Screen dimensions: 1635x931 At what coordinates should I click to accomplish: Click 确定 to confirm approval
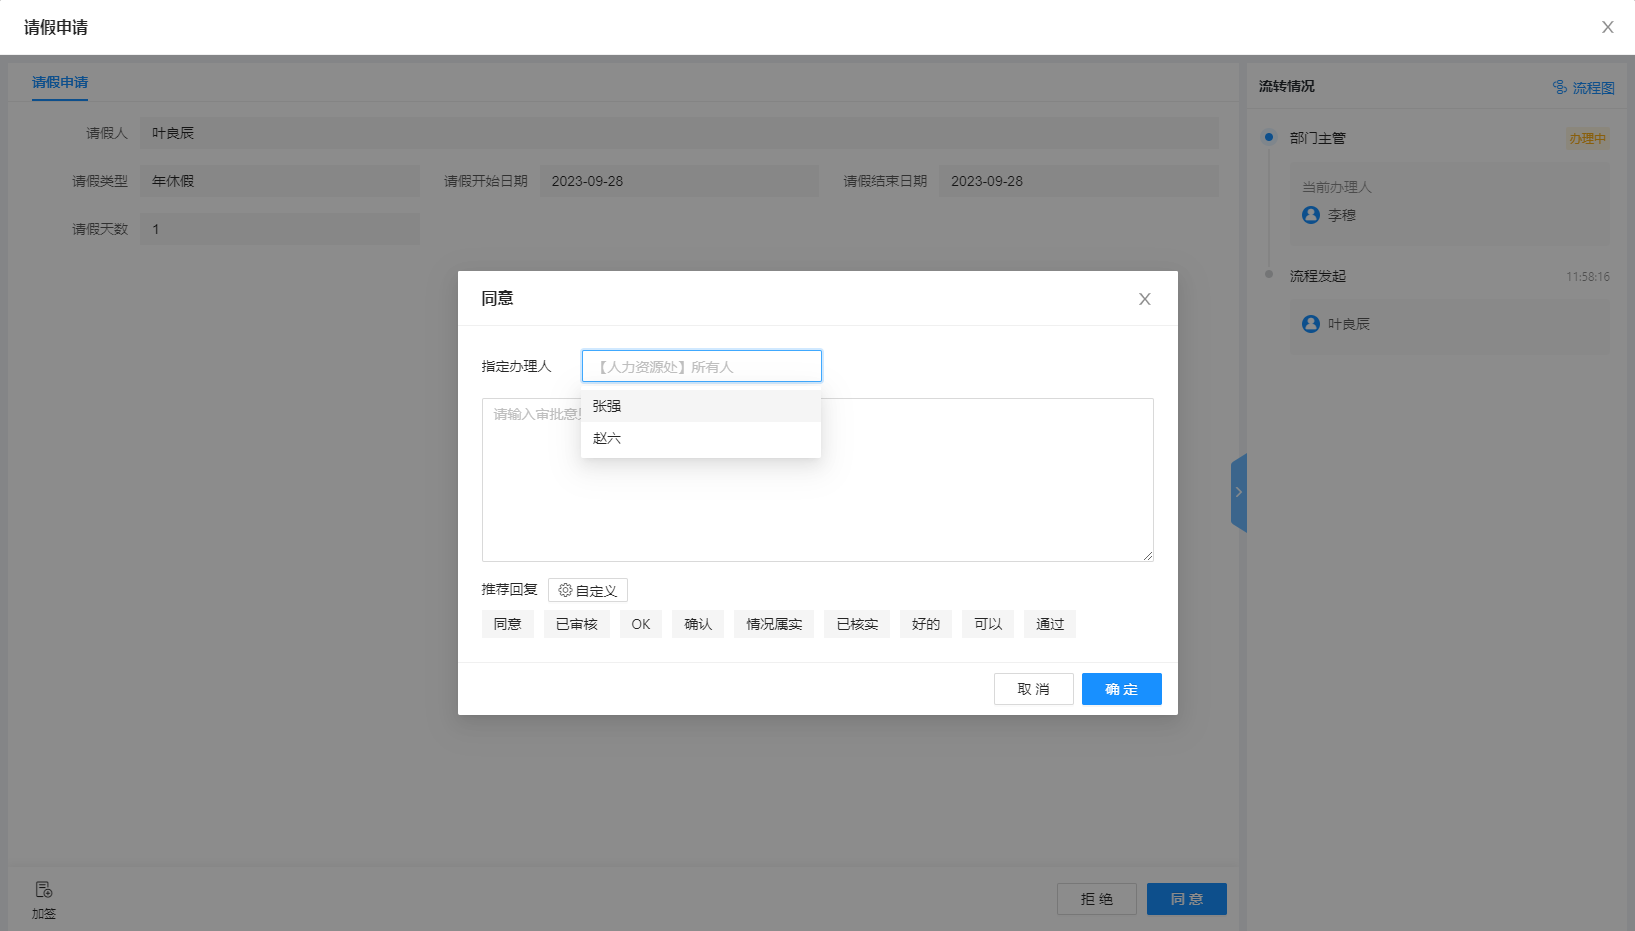(1121, 689)
